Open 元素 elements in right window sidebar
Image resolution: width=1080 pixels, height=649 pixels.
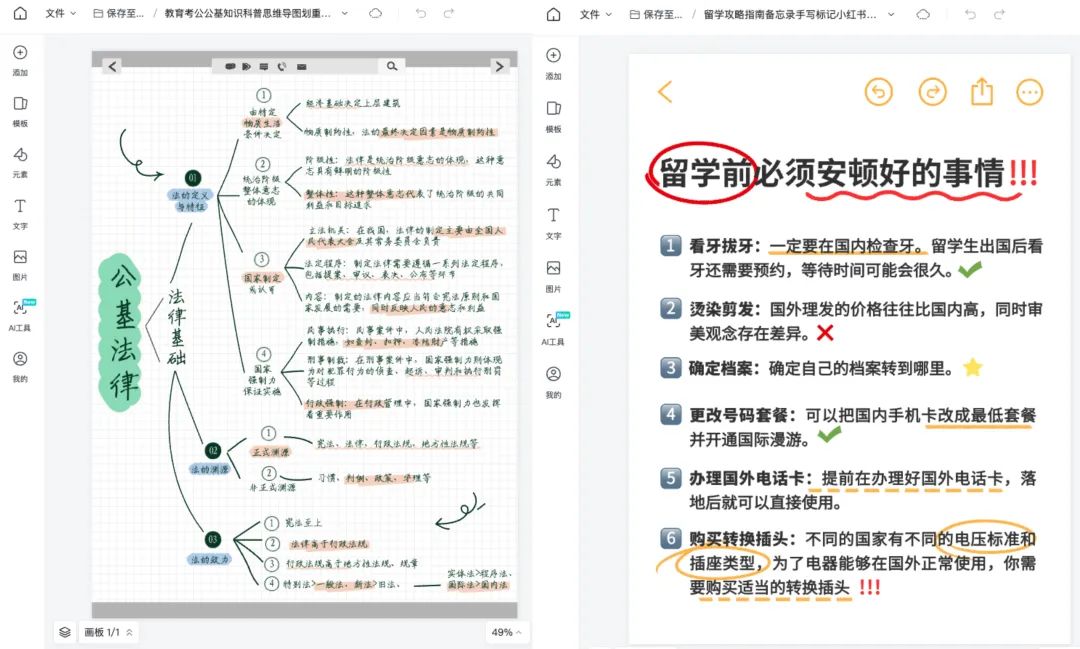[x=553, y=169]
